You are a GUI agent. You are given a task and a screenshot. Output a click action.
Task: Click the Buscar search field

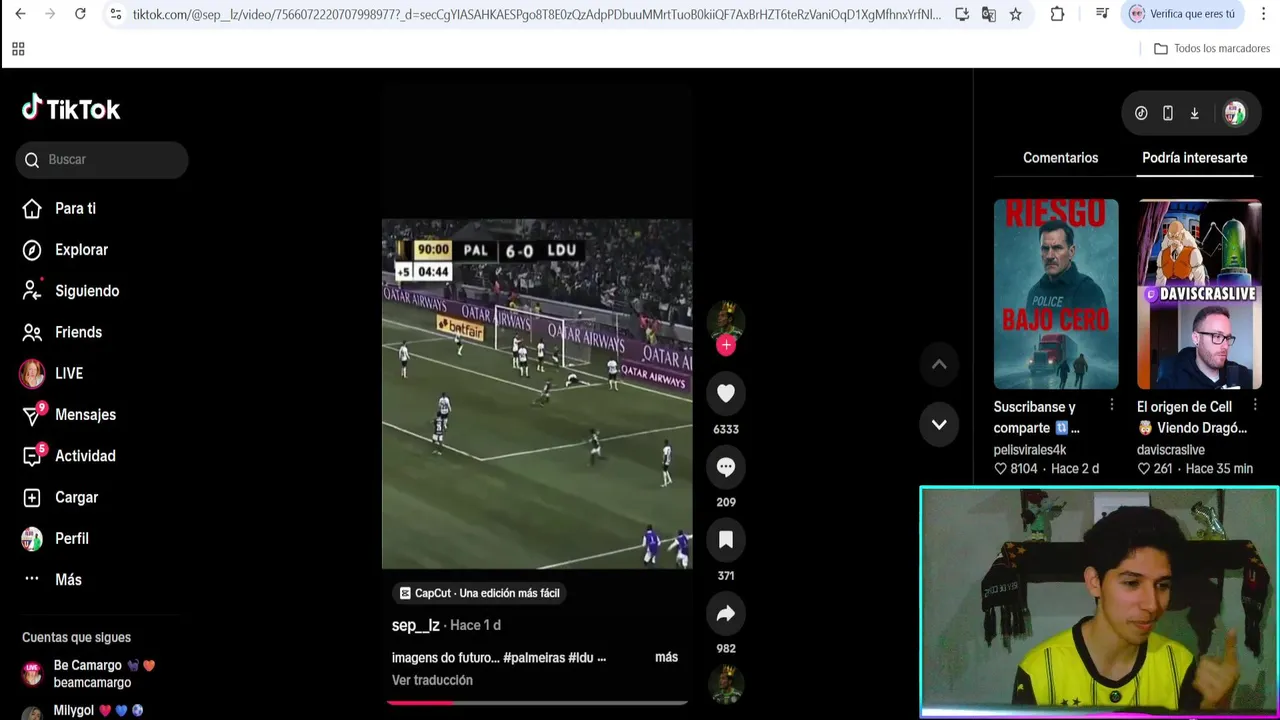point(102,160)
